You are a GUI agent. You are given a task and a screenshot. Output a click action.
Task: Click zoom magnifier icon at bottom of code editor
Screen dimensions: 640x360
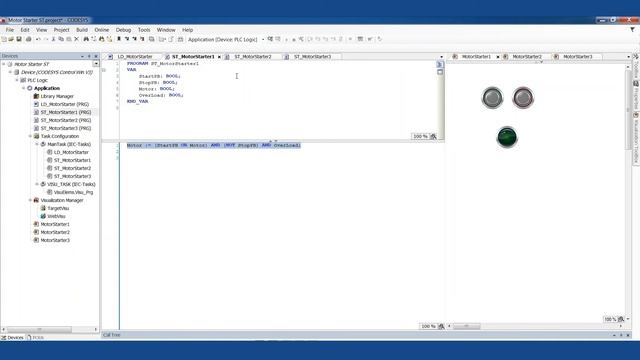[441, 326]
